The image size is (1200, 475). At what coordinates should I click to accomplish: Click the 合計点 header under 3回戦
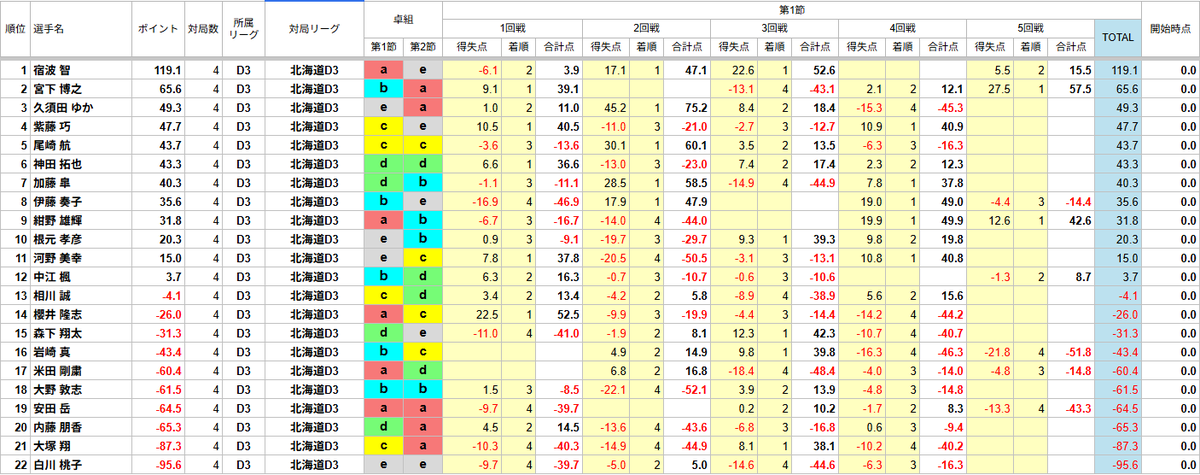coord(813,47)
